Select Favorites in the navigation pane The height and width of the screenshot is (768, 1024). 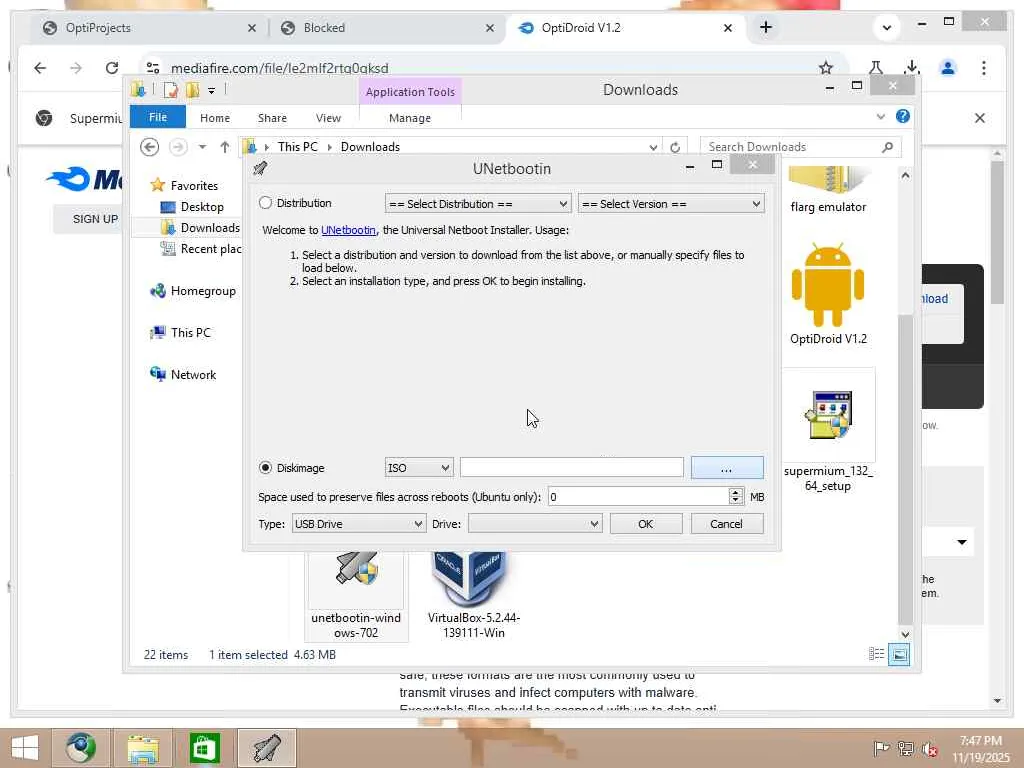194,185
